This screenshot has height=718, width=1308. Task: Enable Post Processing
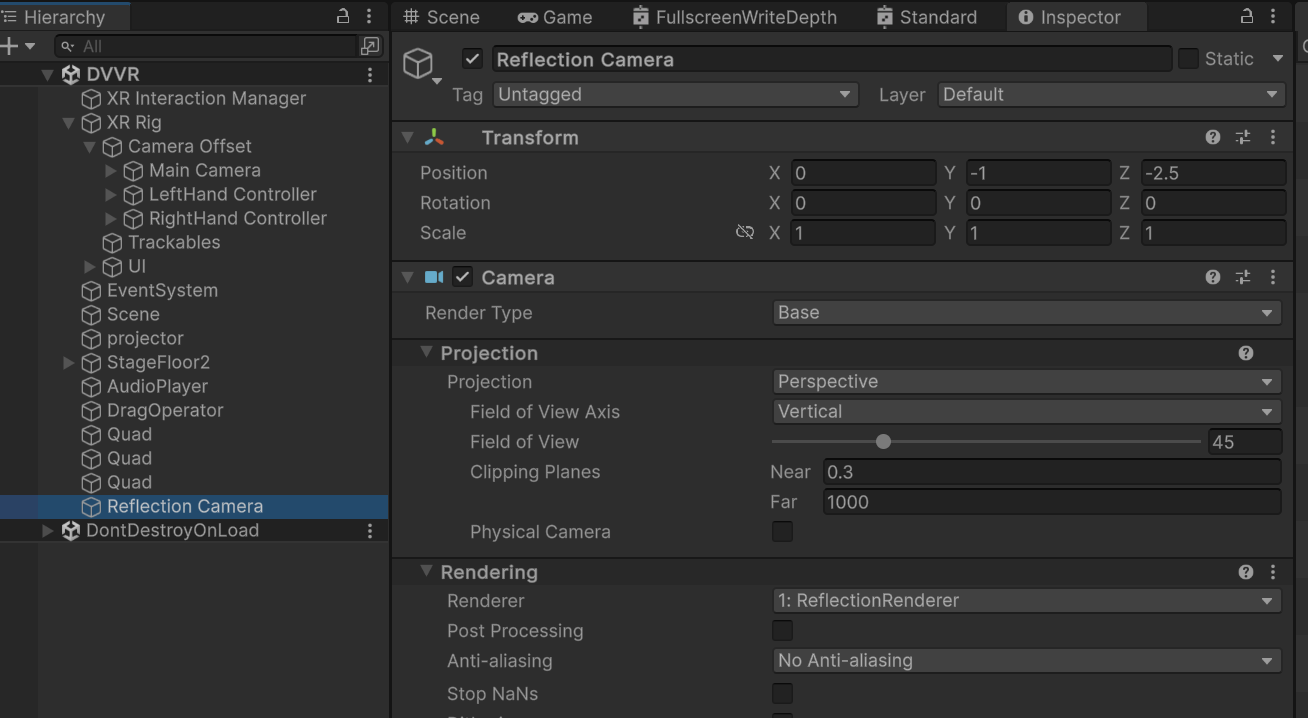[782, 630]
